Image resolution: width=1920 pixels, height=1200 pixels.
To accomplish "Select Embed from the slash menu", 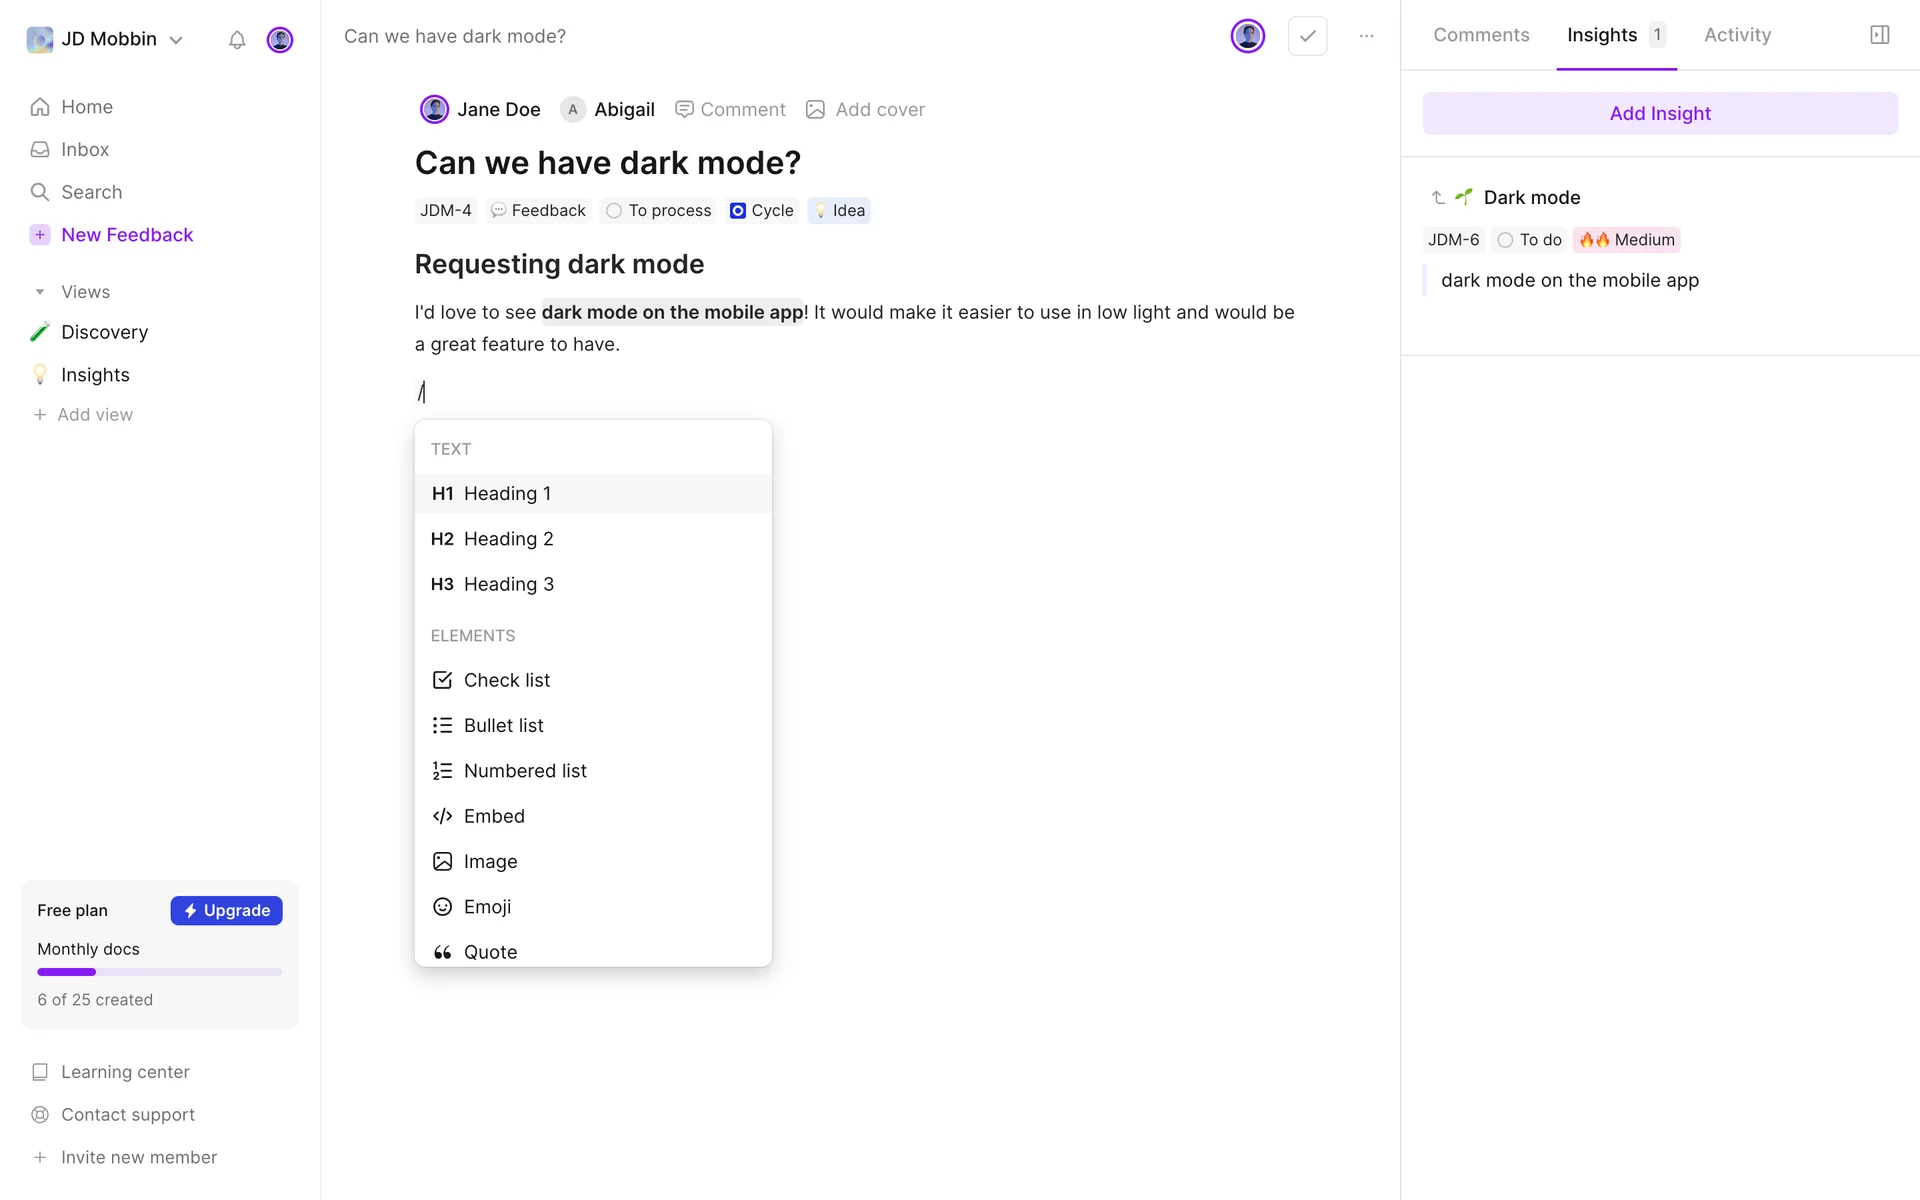I will point(494,816).
